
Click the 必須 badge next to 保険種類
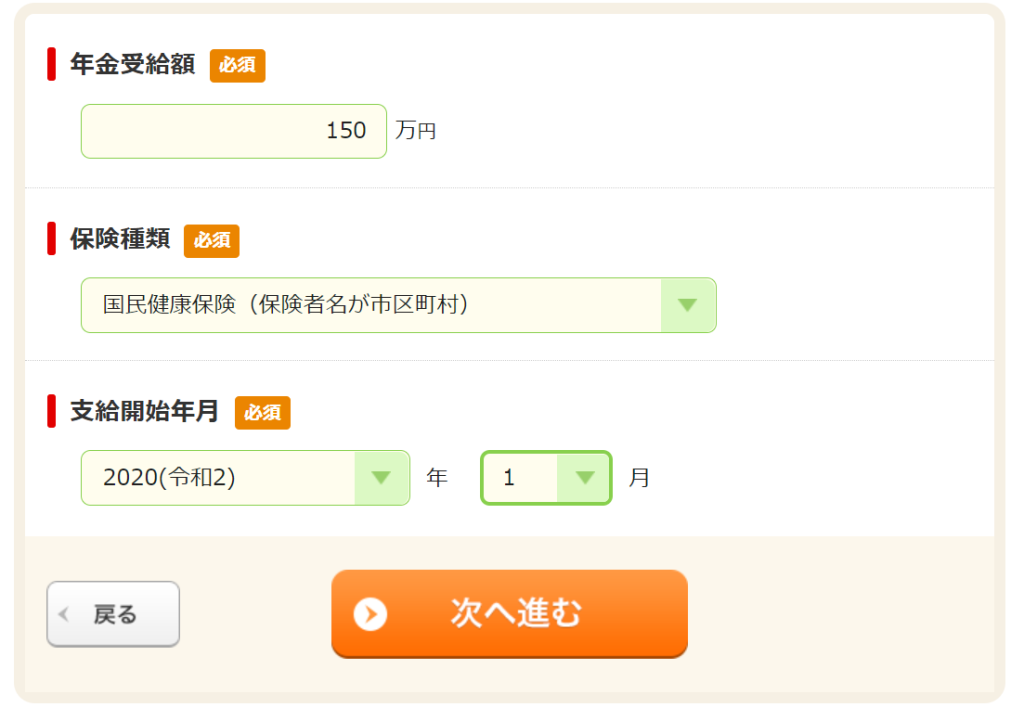point(212,241)
